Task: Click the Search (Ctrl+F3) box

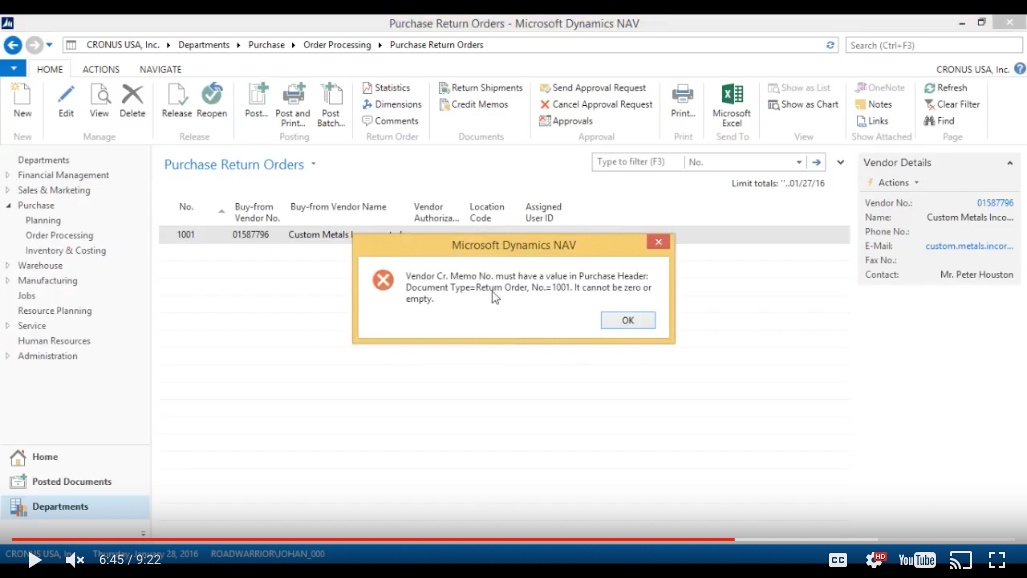Action: pos(933,45)
